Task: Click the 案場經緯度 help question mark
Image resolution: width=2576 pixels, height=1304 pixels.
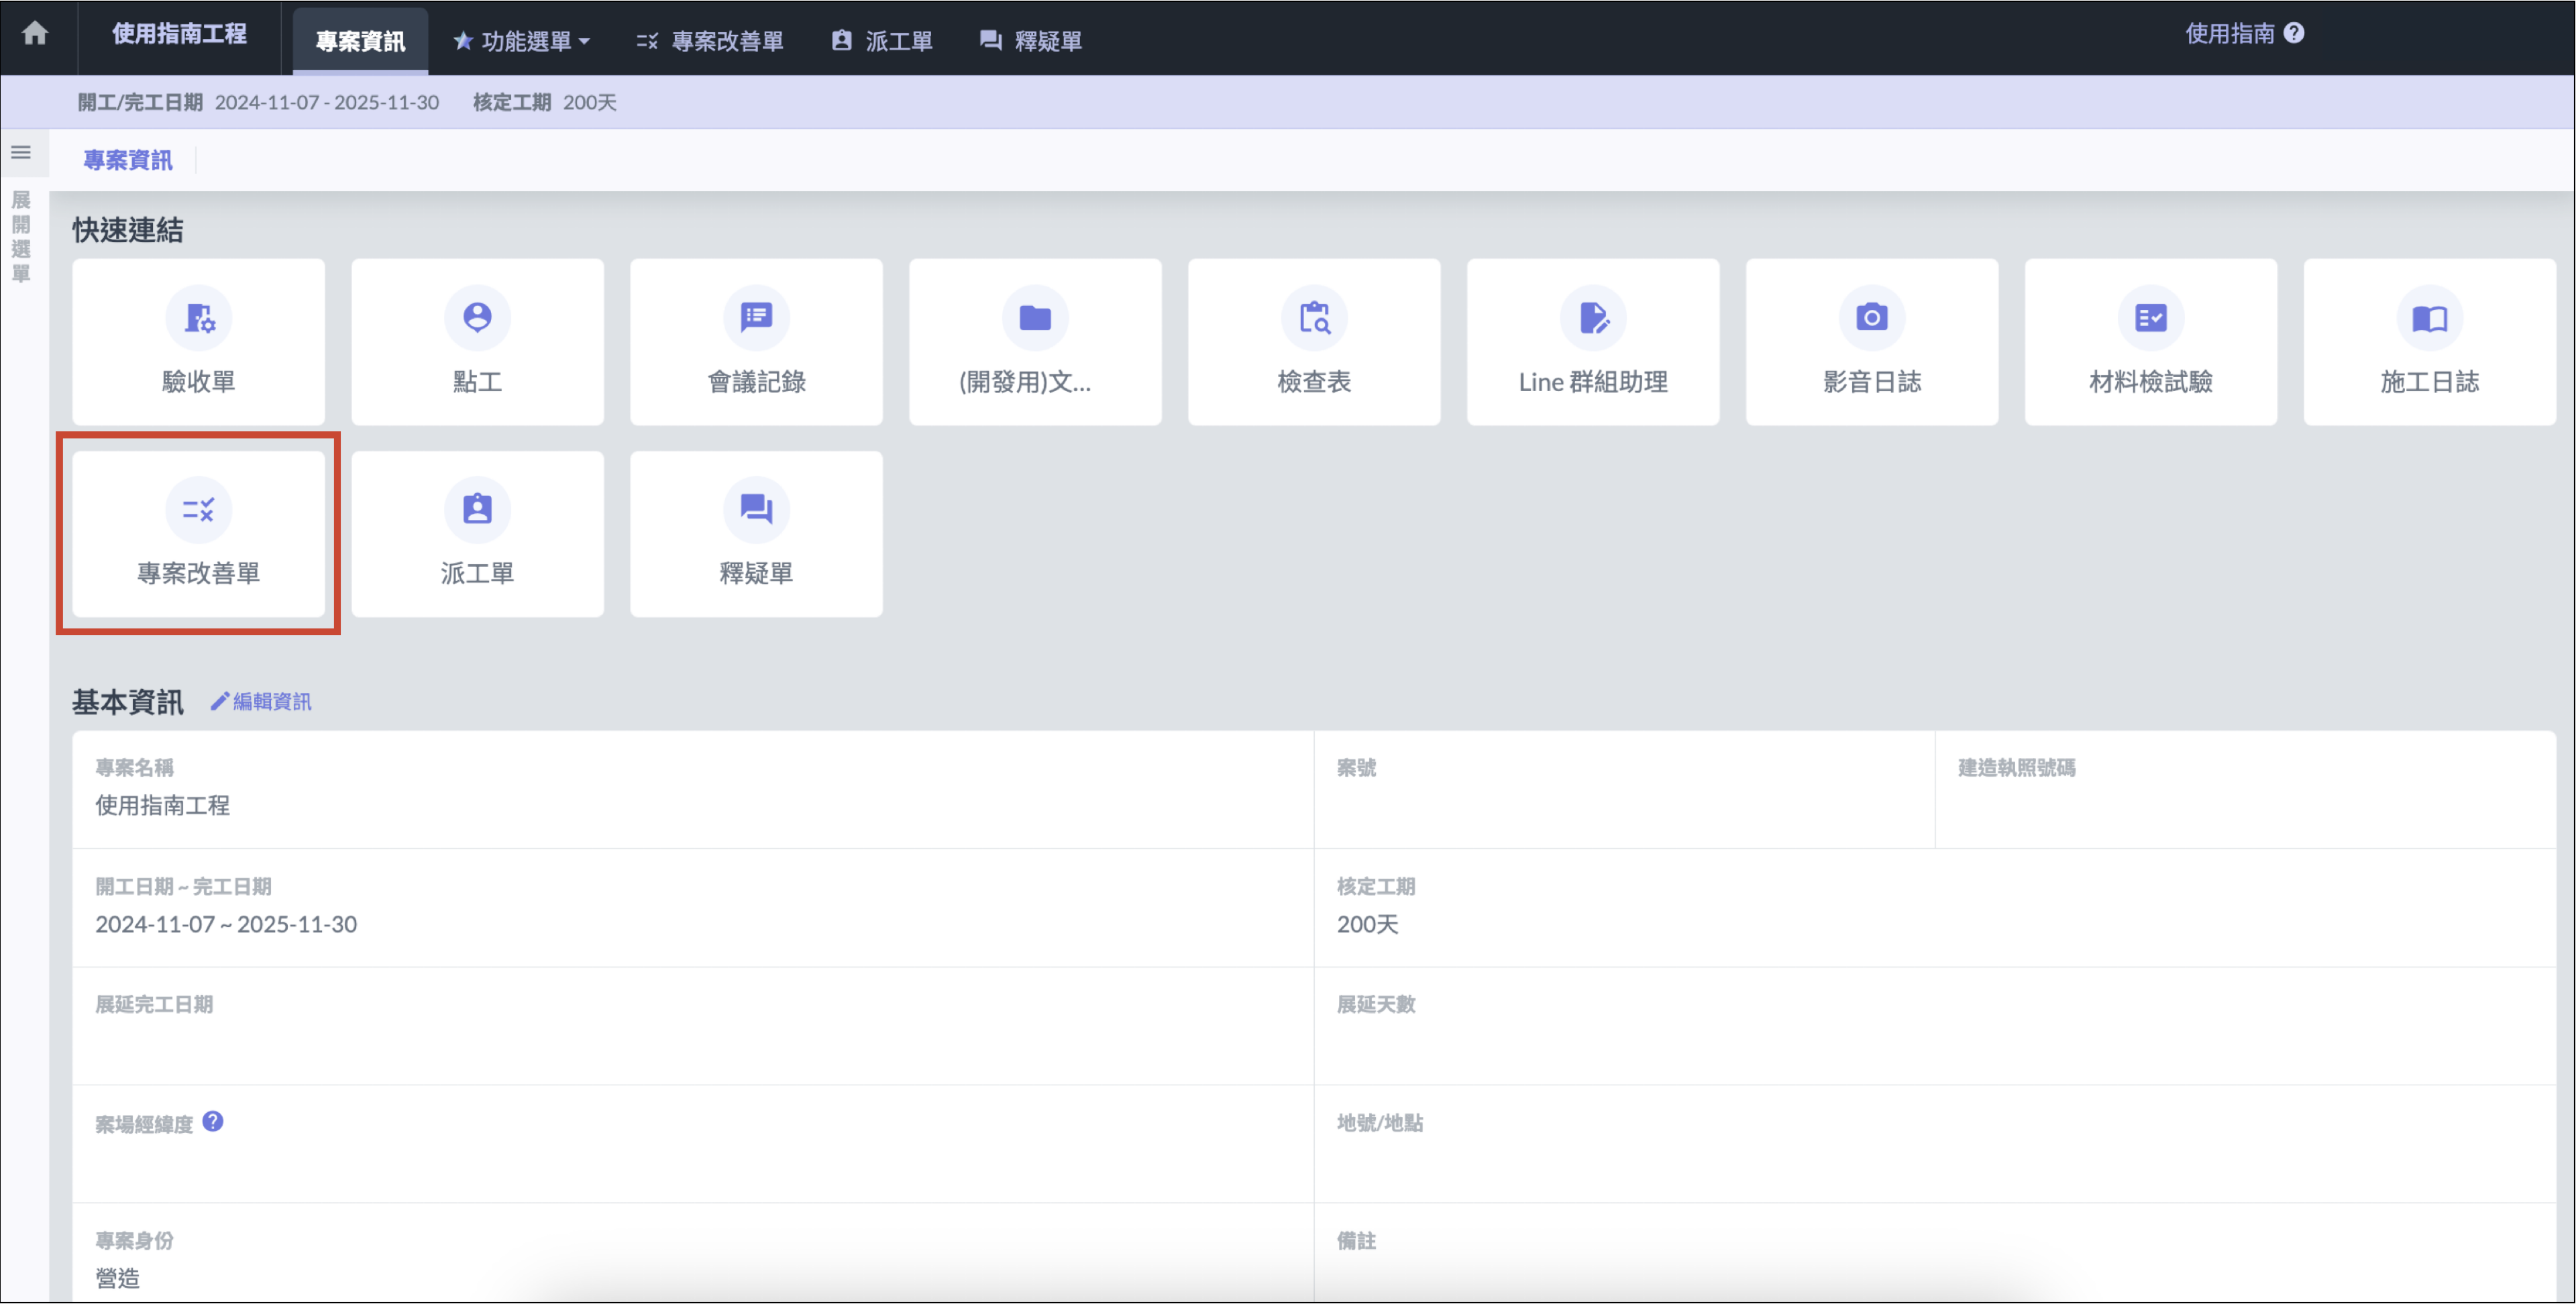Action: (213, 1122)
